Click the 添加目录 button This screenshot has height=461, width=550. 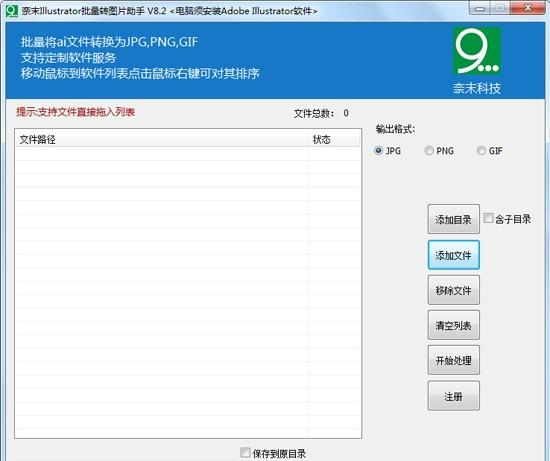(454, 219)
